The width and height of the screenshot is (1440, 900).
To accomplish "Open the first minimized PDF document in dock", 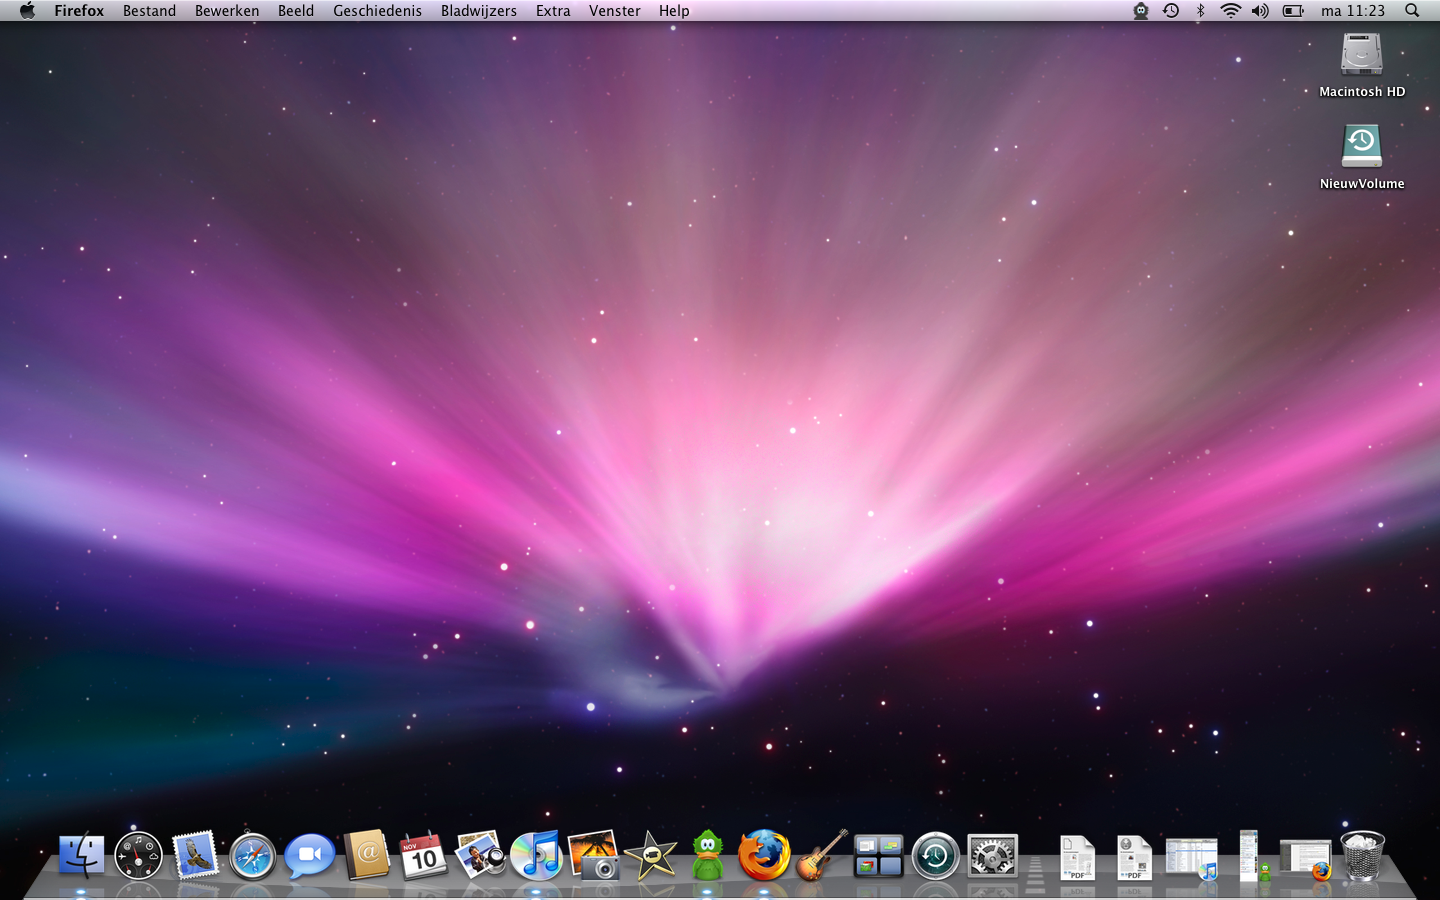I will [1077, 858].
